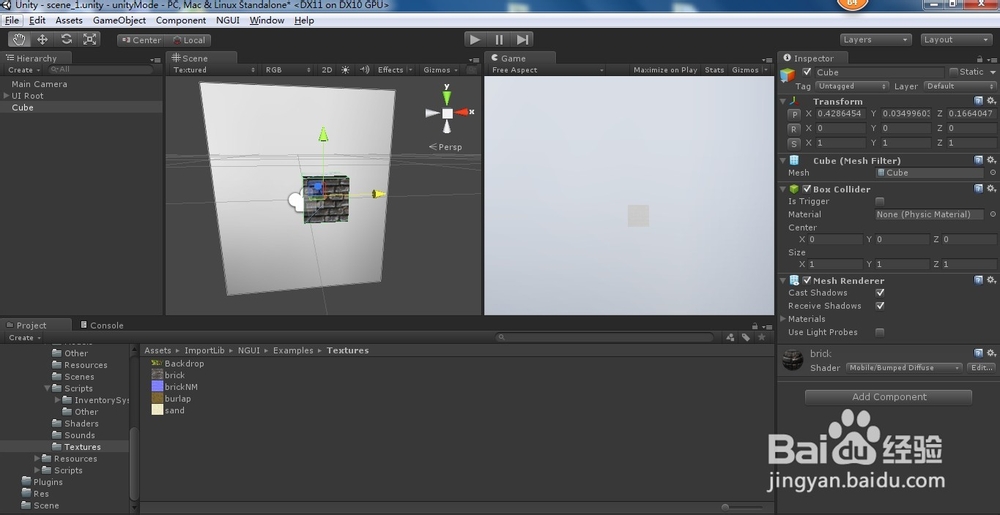Enable the Static checkbox
The width and height of the screenshot is (1000, 515).
pos(954,72)
